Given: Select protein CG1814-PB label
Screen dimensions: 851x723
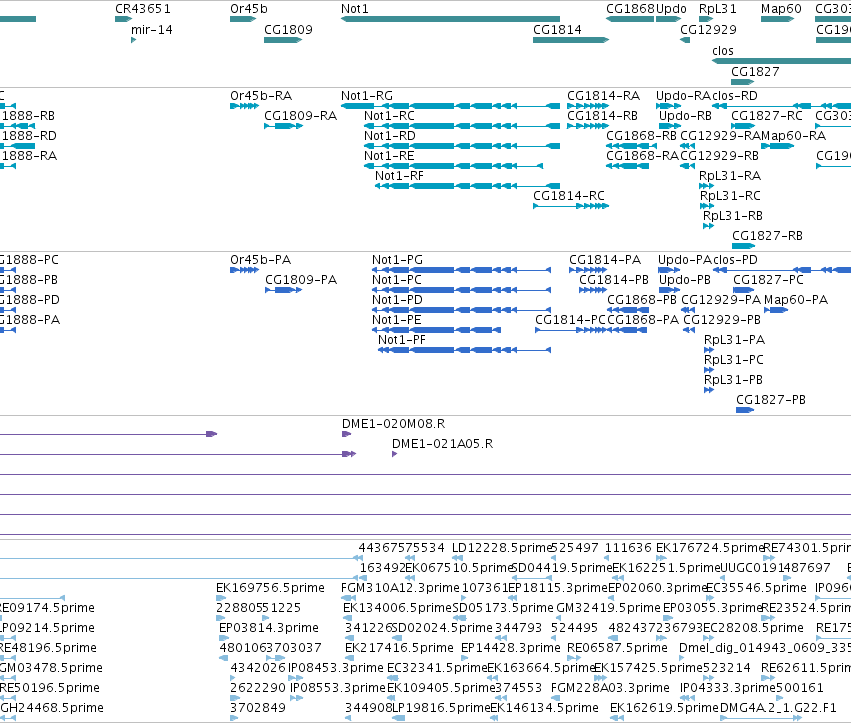Looking at the screenshot, I should tap(614, 280).
